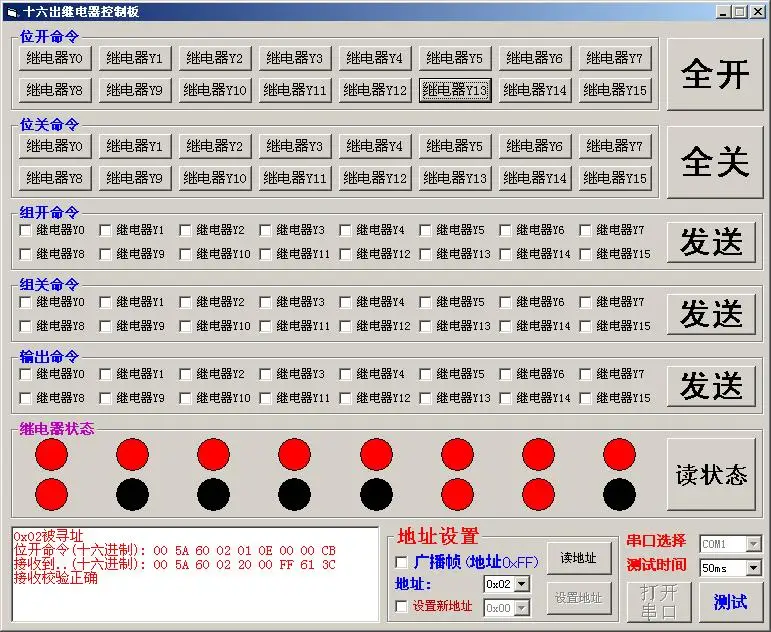Click 继电器Y1 in 位关命令 group
The height and width of the screenshot is (632, 771).
tap(135, 146)
